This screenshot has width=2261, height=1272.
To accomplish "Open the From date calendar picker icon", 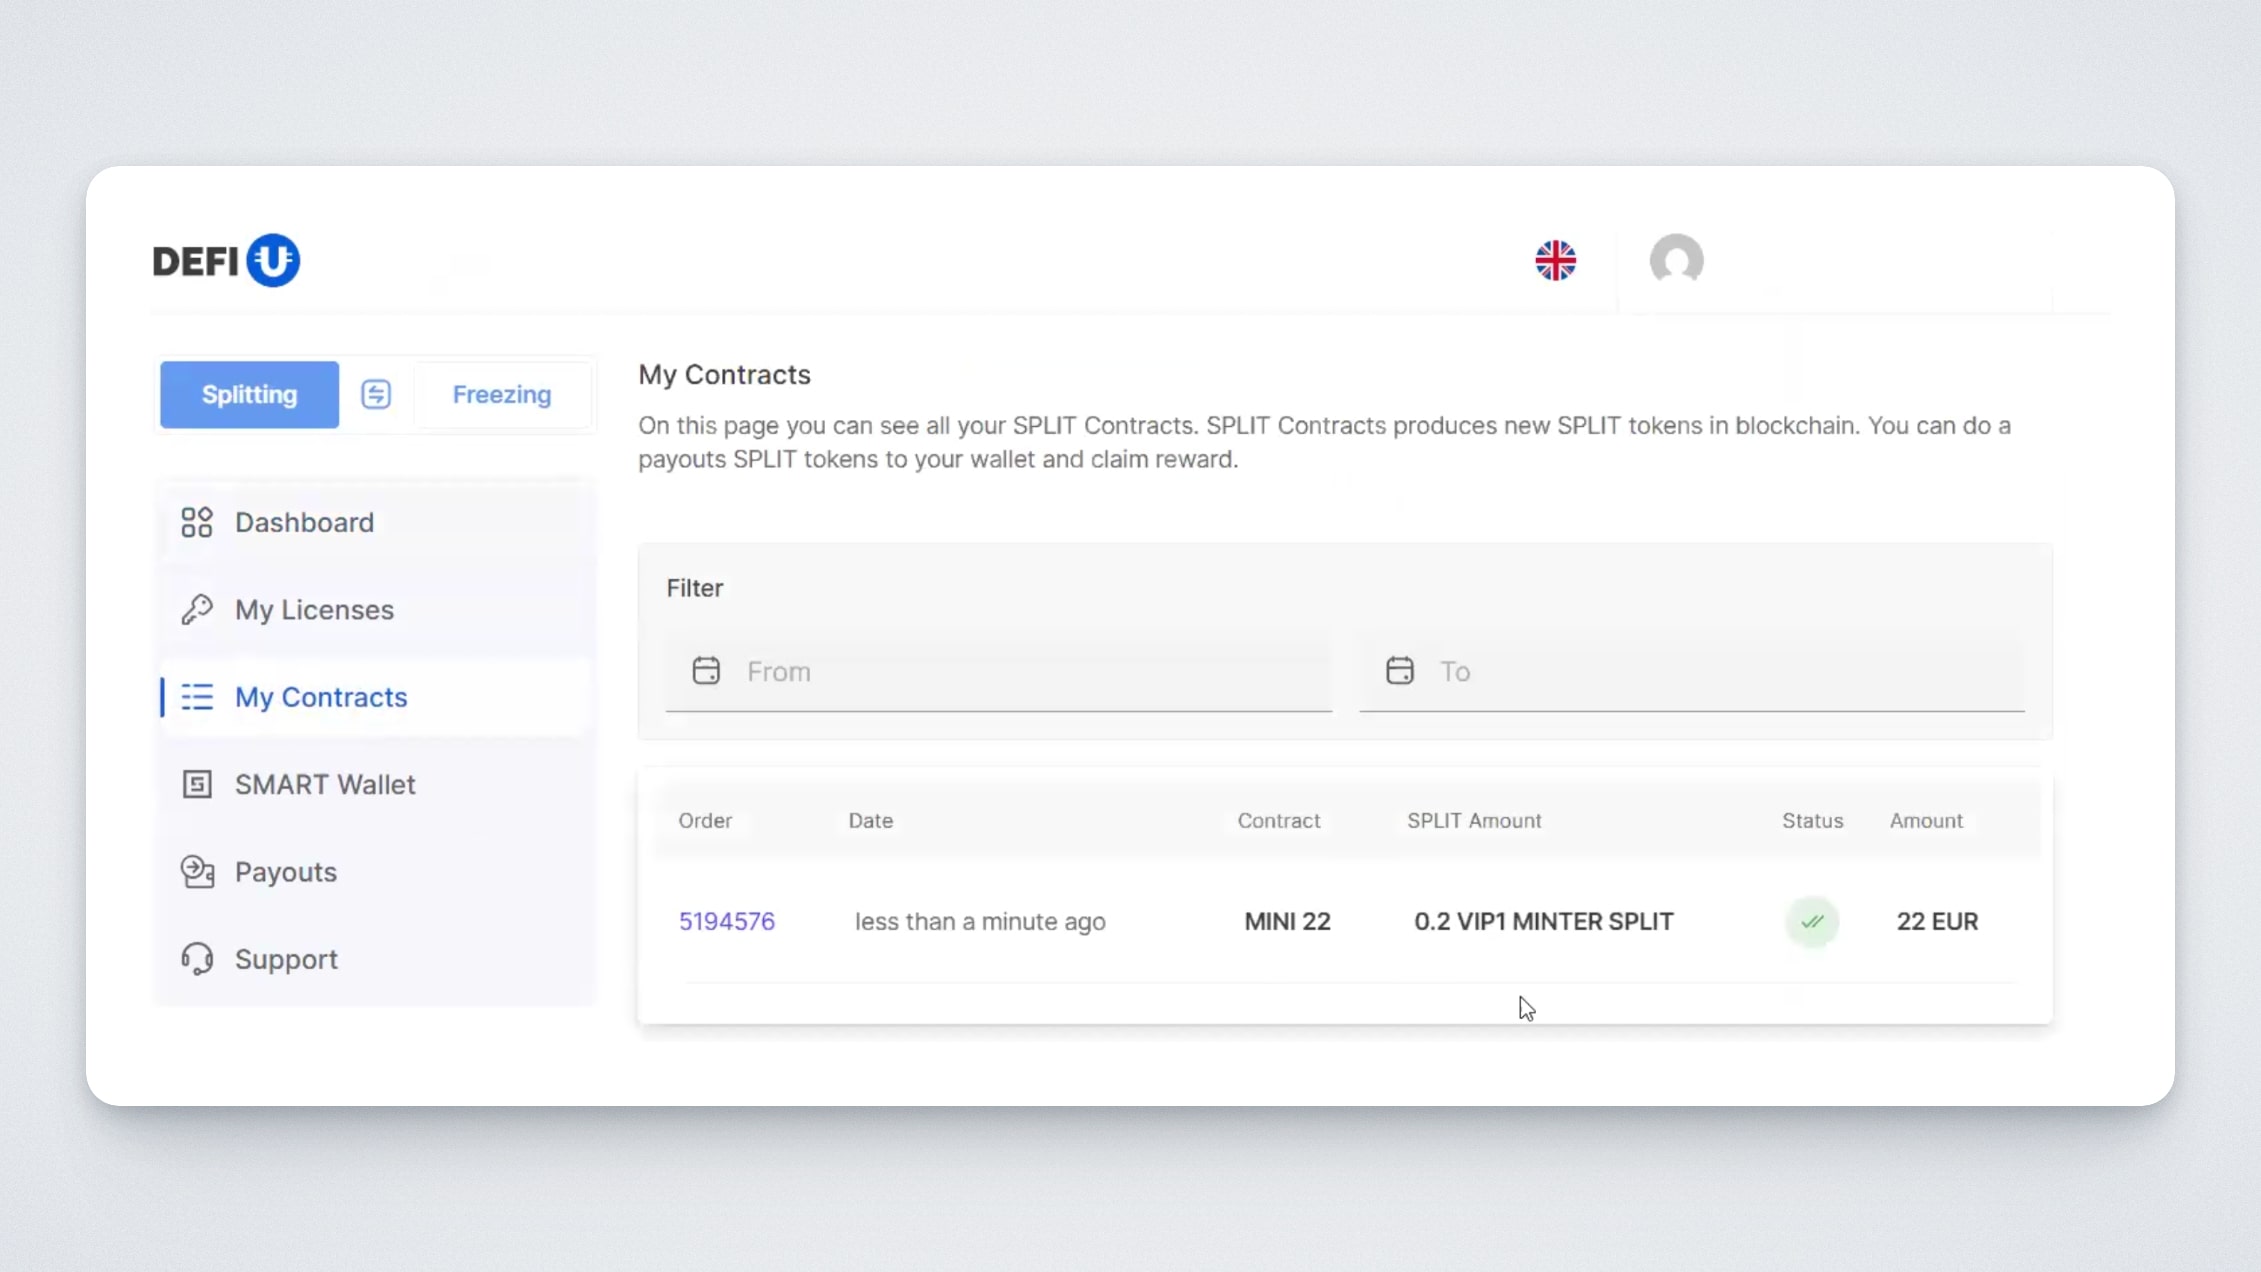I will click(x=706, y=671).
